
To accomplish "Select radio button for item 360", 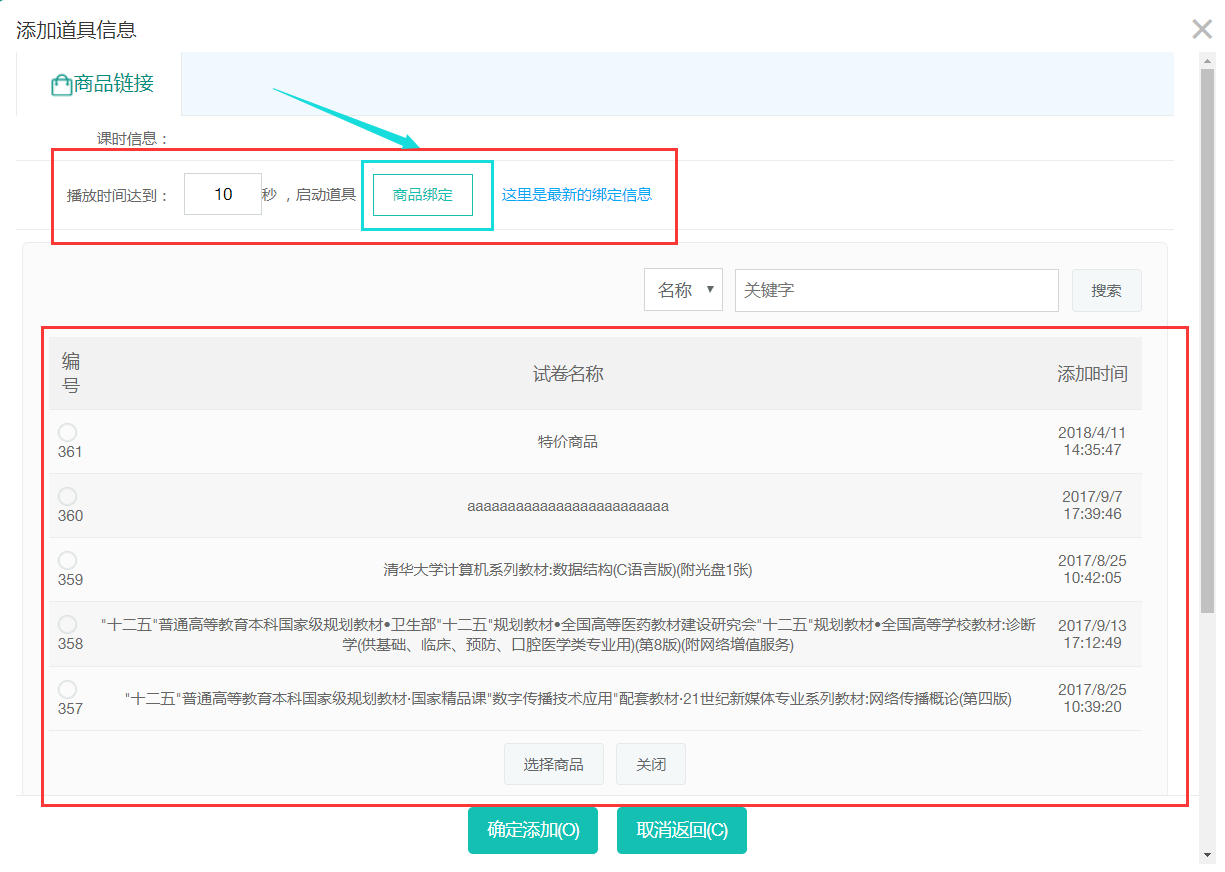I will click(x=67, y=496).
